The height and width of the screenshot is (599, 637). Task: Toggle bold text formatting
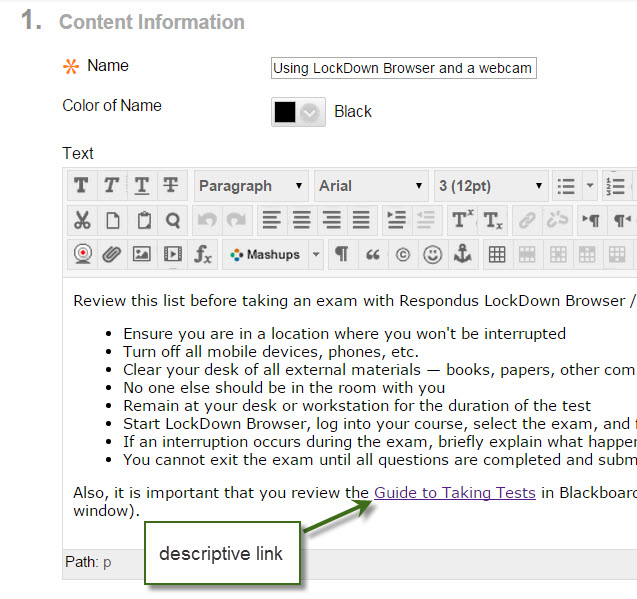click(x=82, y=186)
